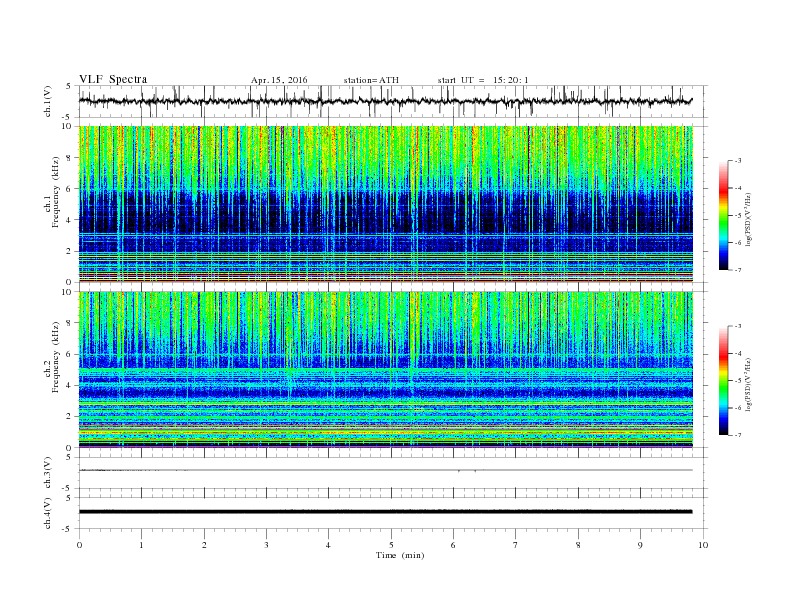
Task: Click the "4" tick on the time axis
Action: point(328,545)
